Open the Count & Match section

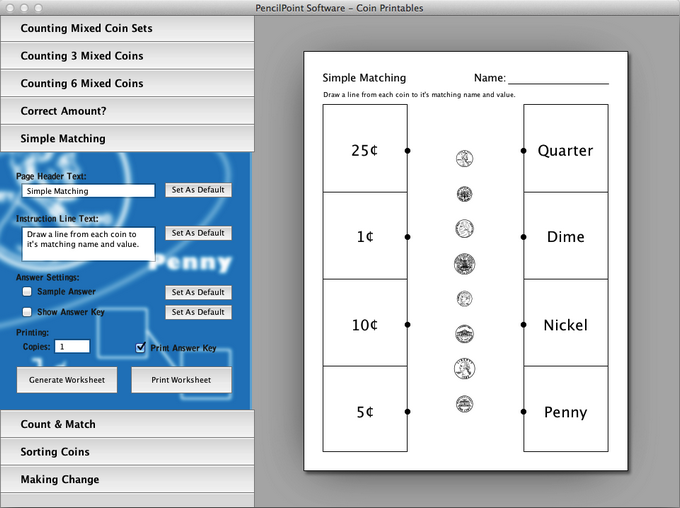click(127, 424)
